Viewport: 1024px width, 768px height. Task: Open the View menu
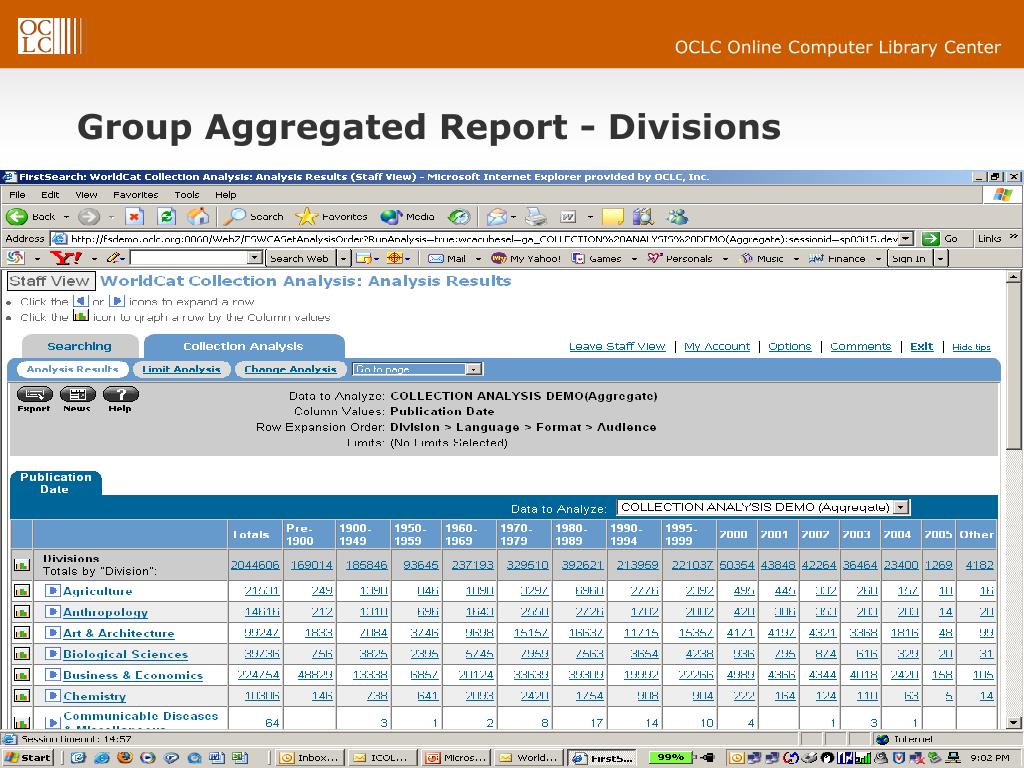pos(86,195)
